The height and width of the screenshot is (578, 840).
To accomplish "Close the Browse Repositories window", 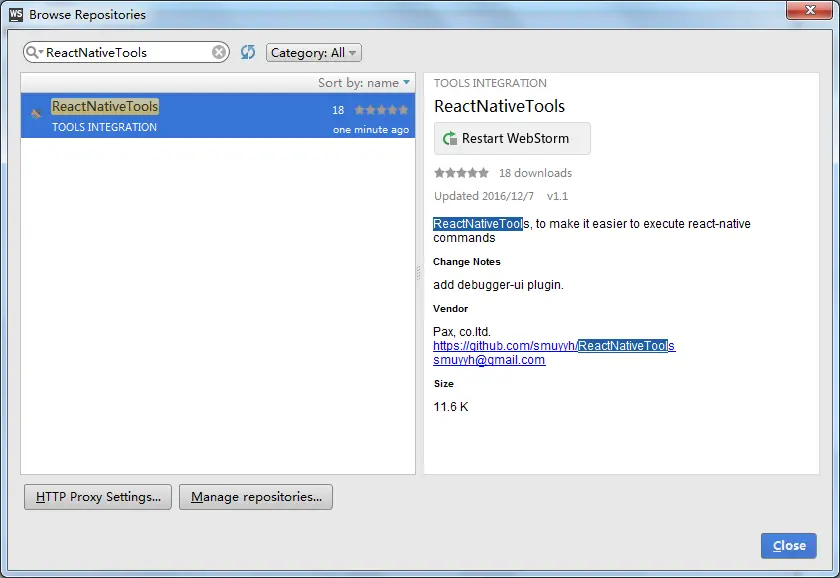I will click(809, 10).
